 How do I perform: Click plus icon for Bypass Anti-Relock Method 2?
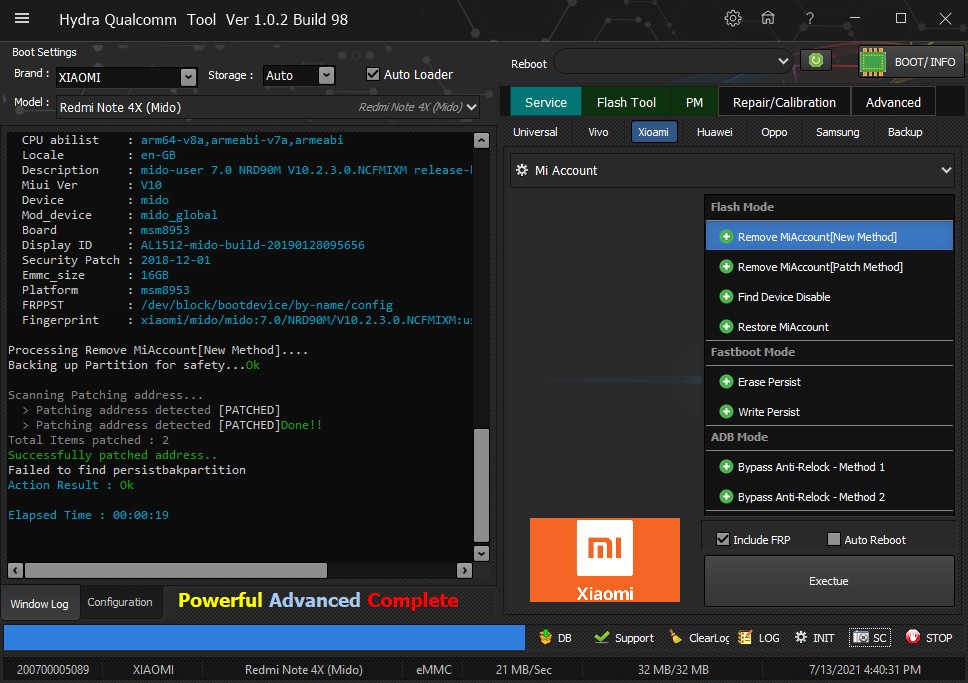[x=726, y=497]
